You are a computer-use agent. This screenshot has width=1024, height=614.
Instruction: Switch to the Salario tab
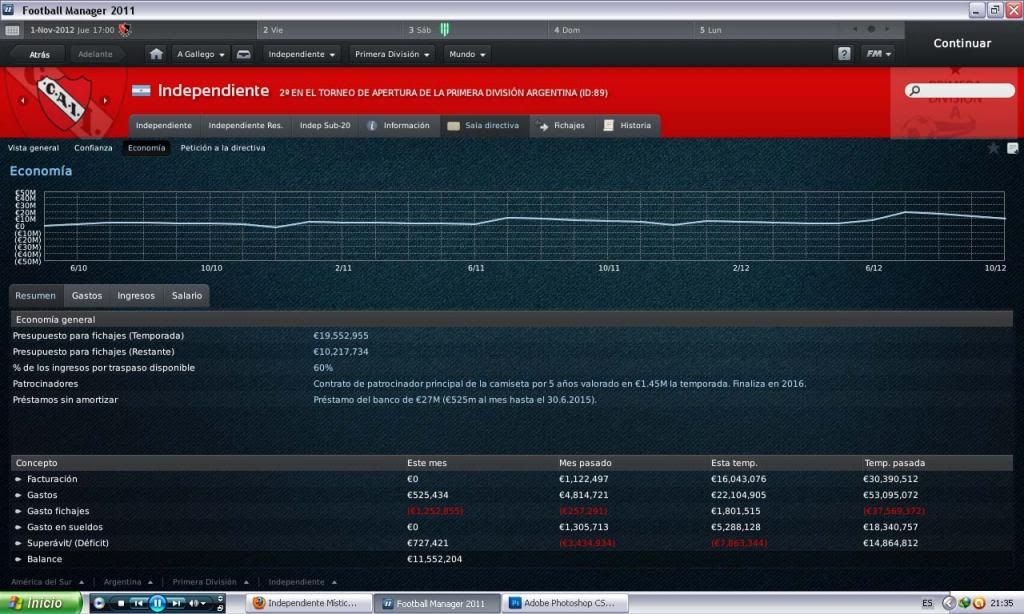tap(187, 295)
